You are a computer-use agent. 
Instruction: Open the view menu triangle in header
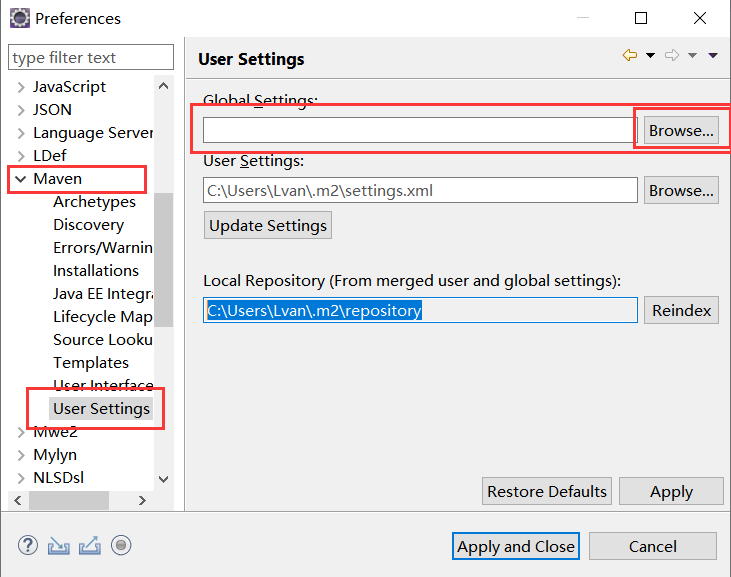click(713, 55)
